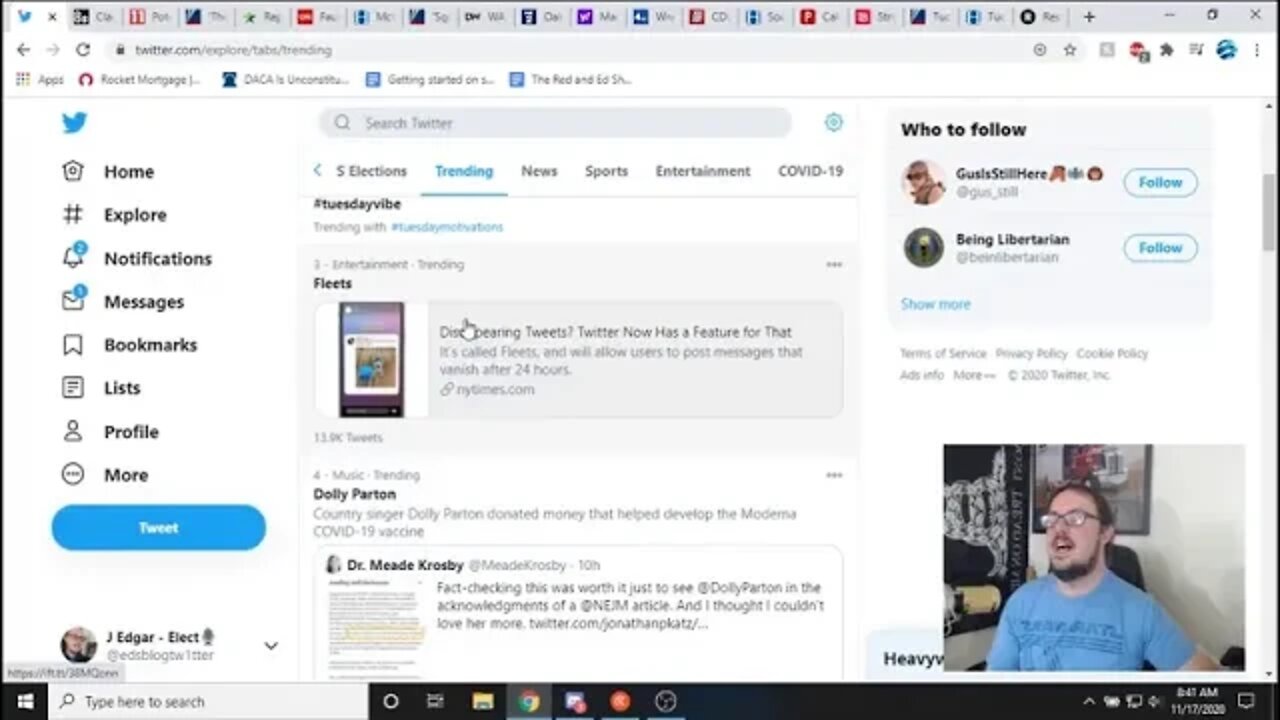The image size is (1280, 720).
Task: Expand J Edgar account switcher chevron
Action: coord(270,646)
